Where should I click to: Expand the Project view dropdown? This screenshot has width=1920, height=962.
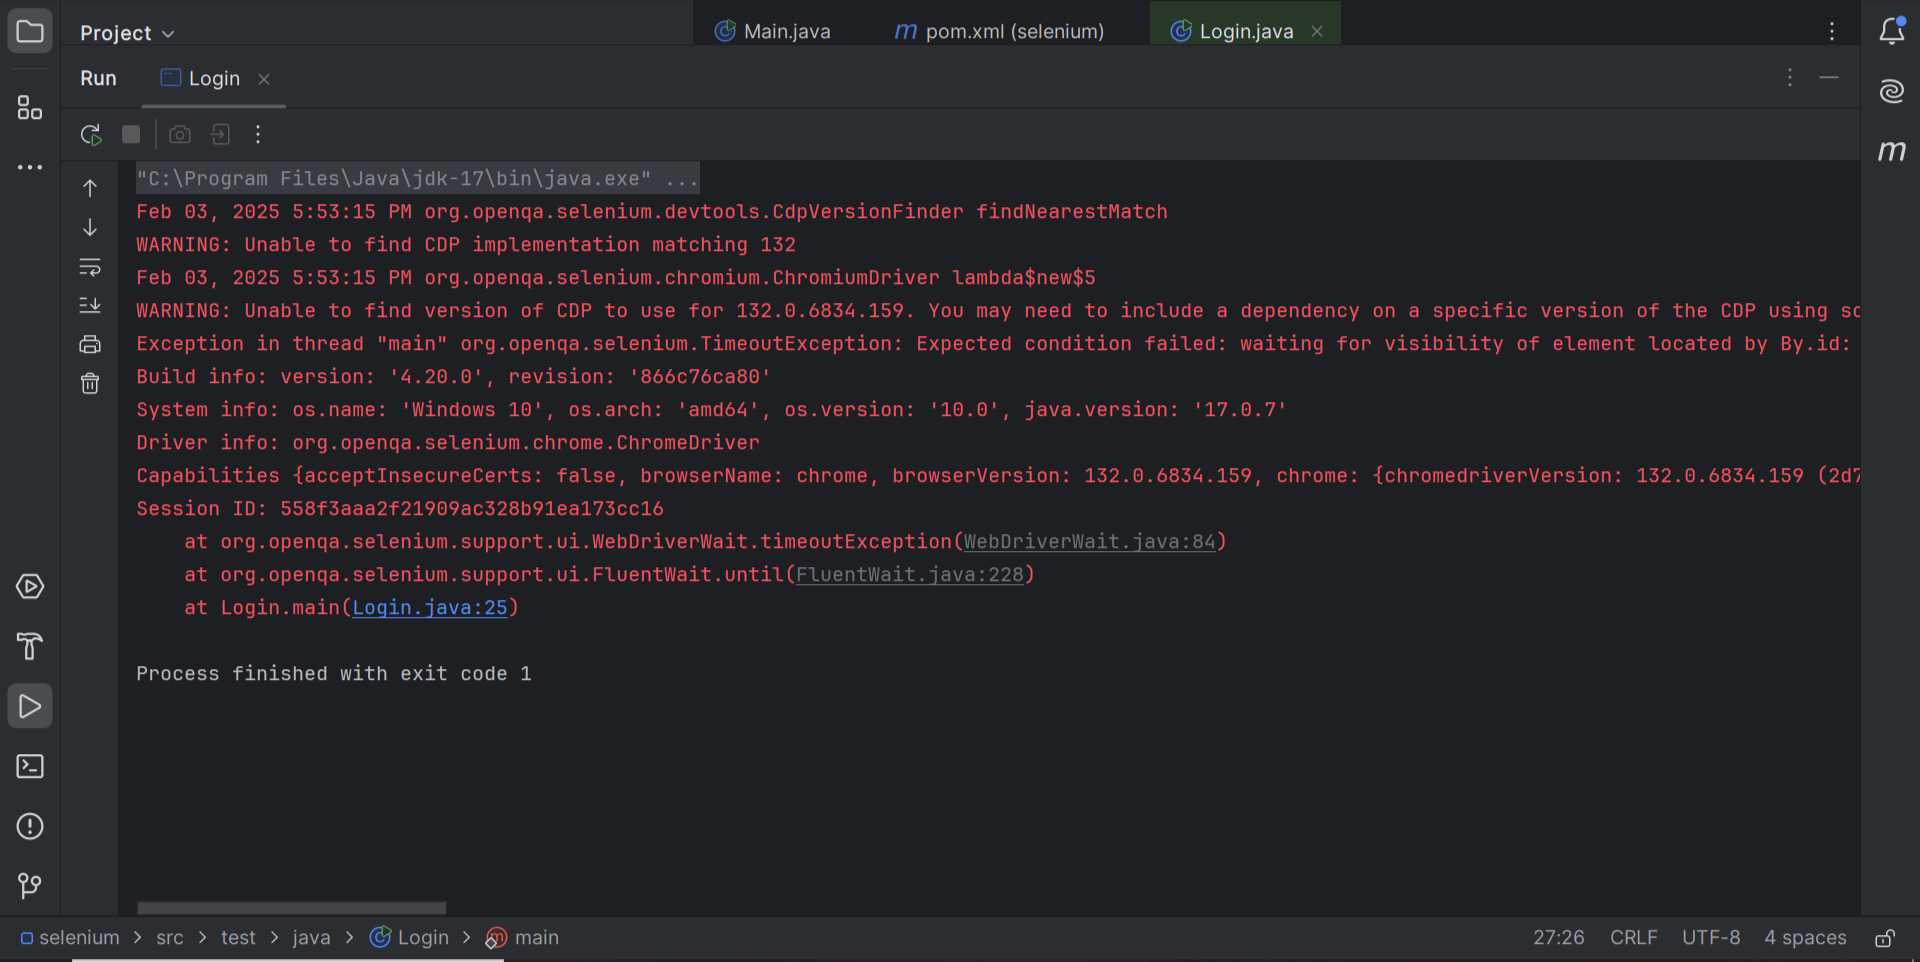(x=127, y=33)
